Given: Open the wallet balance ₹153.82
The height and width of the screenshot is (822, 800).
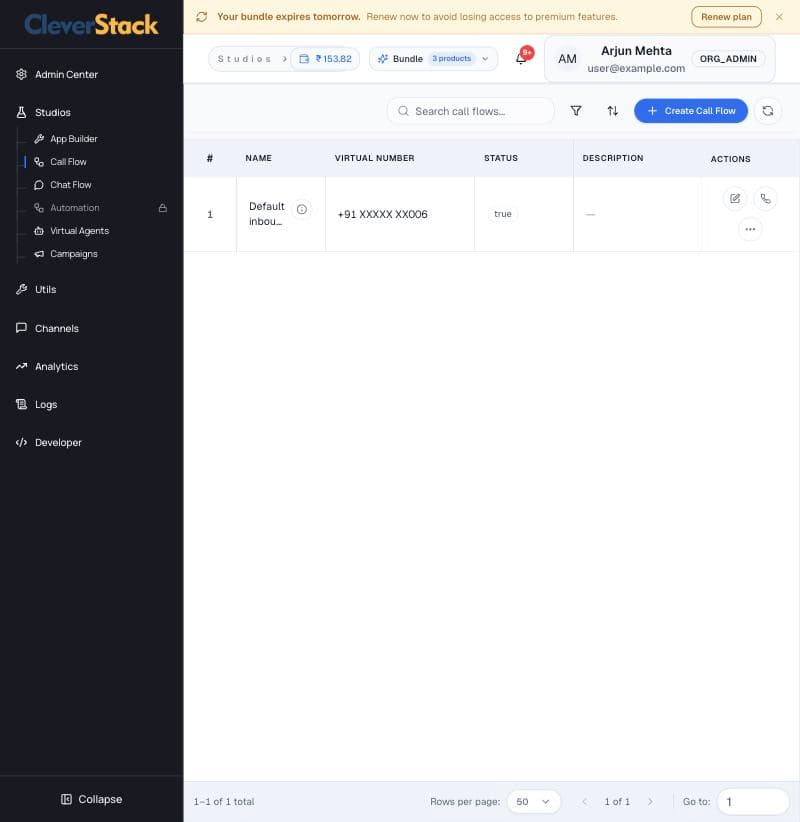Looking at the screenshot, I should (x=326, y=59).
